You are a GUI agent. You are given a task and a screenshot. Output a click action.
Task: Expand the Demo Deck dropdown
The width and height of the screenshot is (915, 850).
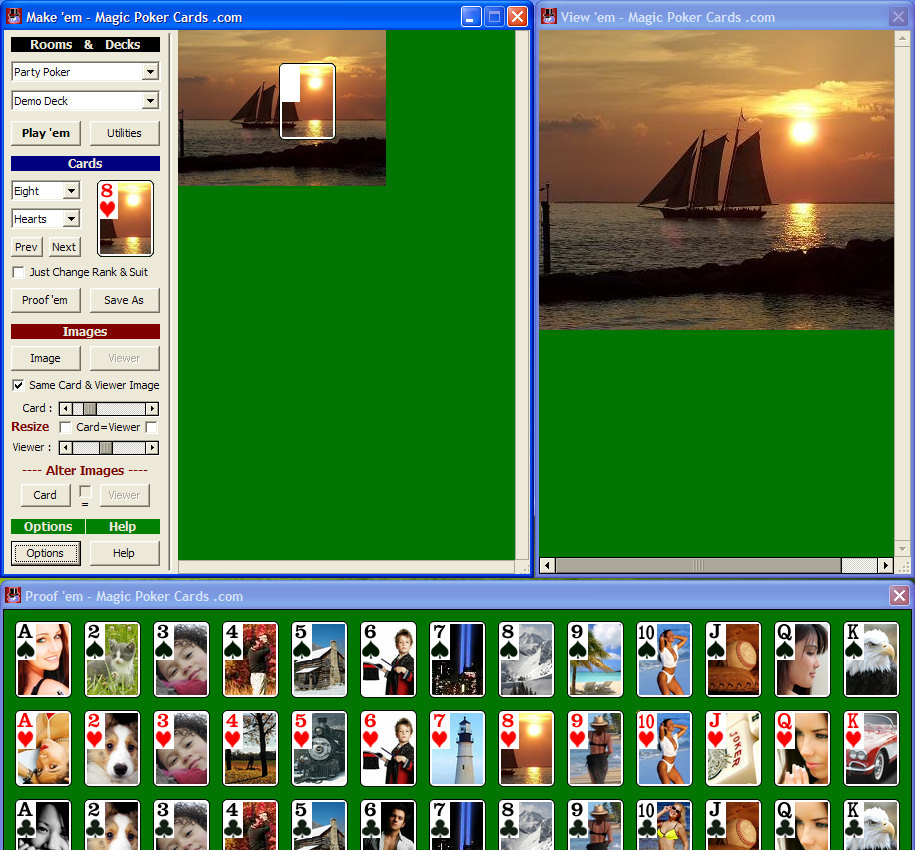pyautogui.click(x=150, y=101)
